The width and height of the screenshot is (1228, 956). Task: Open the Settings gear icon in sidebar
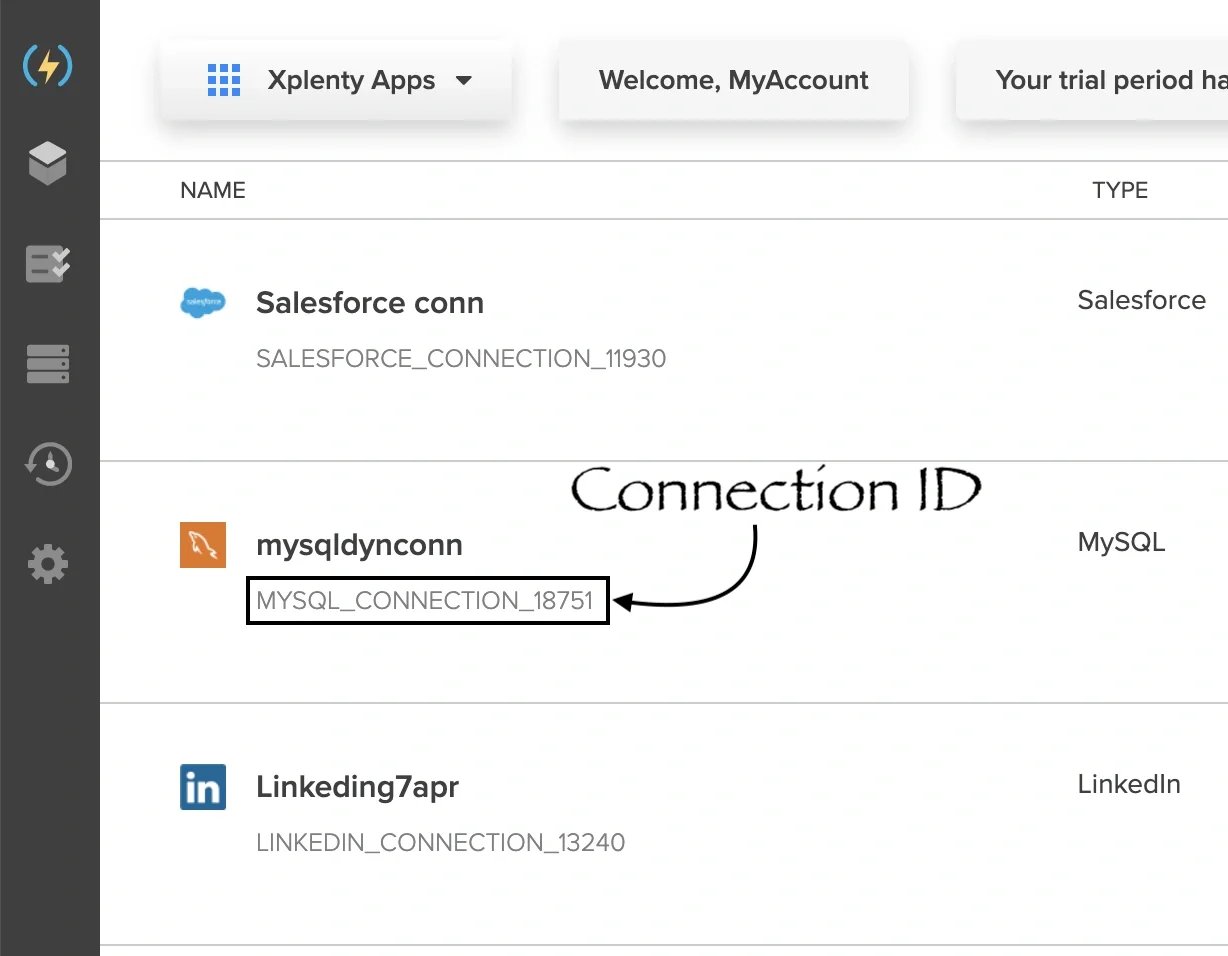[x=48, y=565]
